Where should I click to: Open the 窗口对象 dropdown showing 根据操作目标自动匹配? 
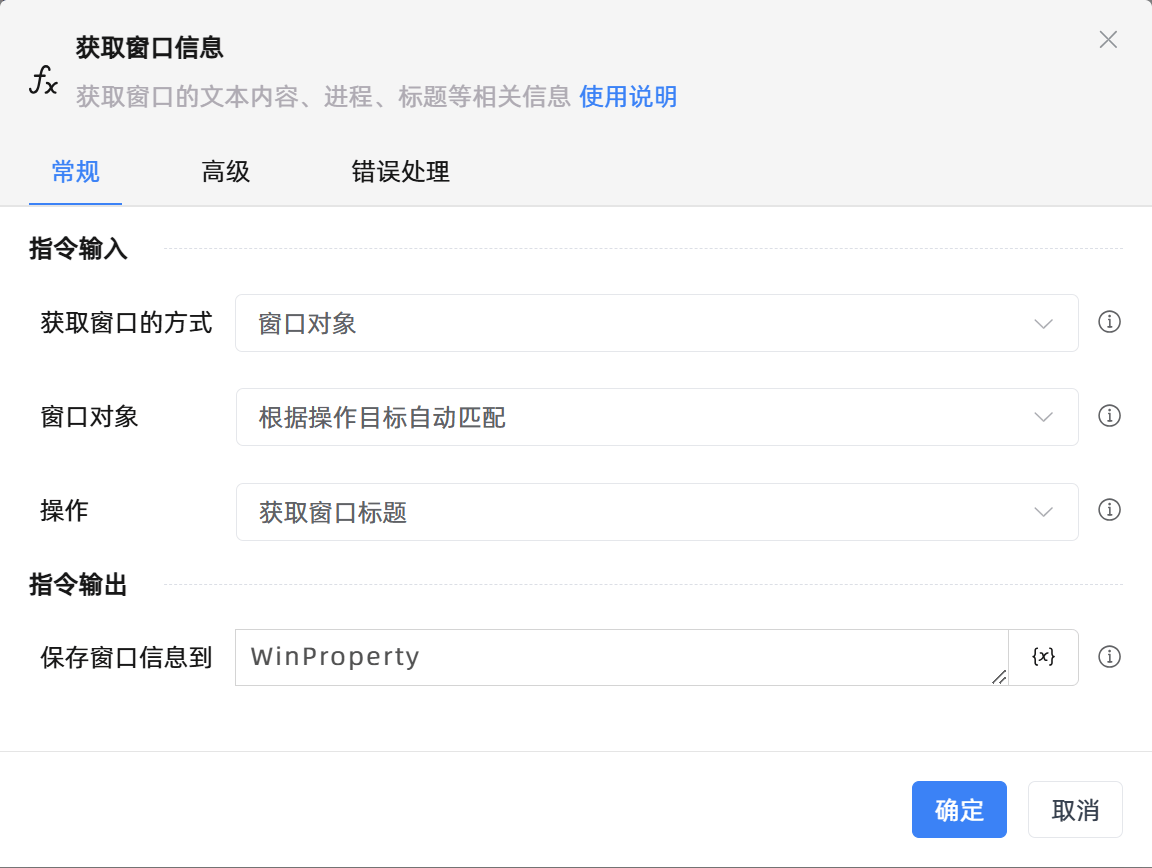point(657,417)
